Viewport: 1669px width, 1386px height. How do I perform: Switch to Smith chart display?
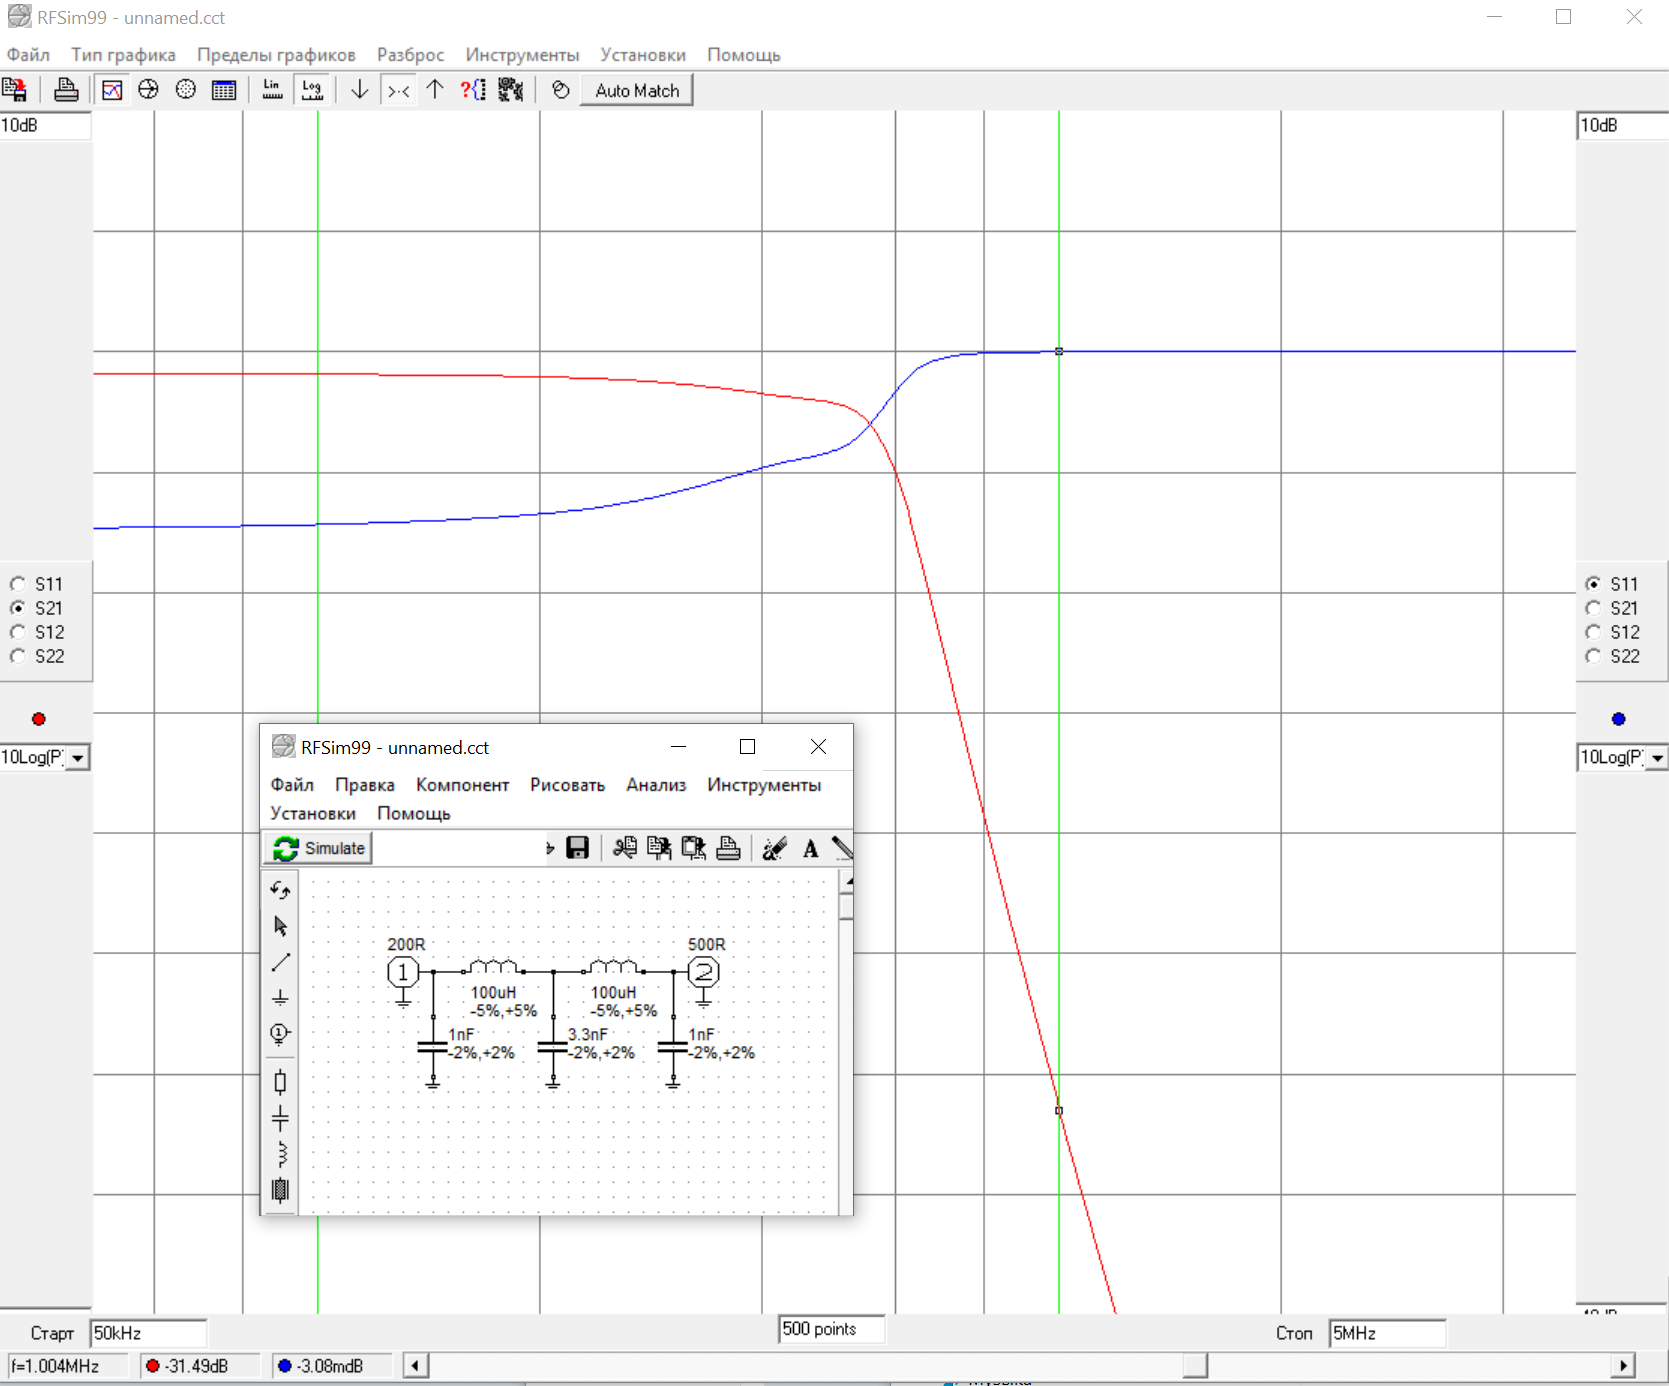click(148, 90)
